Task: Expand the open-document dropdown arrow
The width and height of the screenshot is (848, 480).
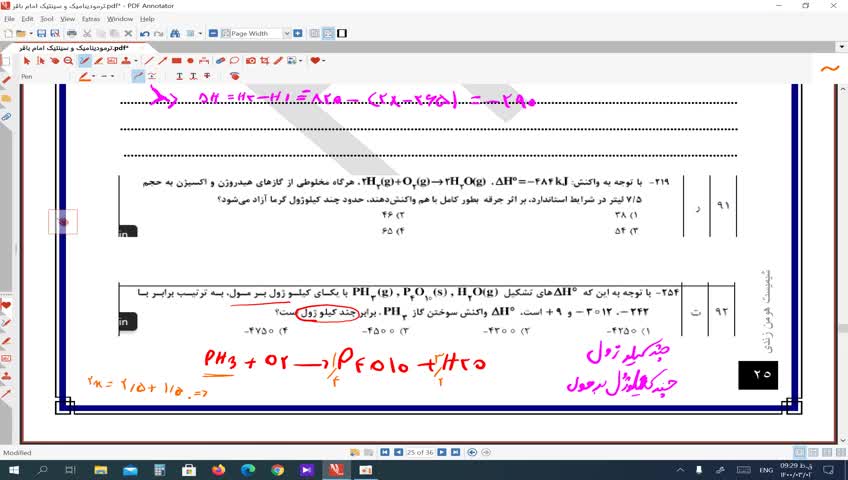Action: tap(31, 34)
